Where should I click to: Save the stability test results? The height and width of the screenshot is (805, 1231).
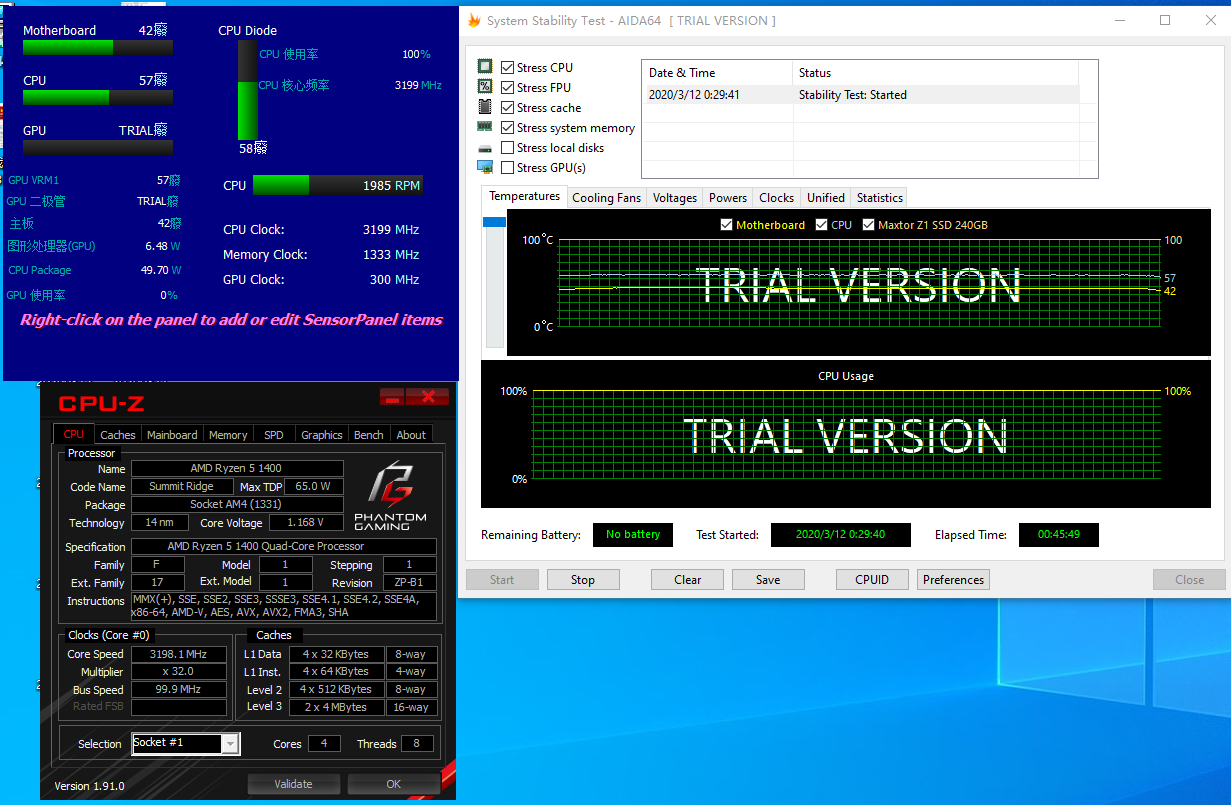click(x=768, y=580)
